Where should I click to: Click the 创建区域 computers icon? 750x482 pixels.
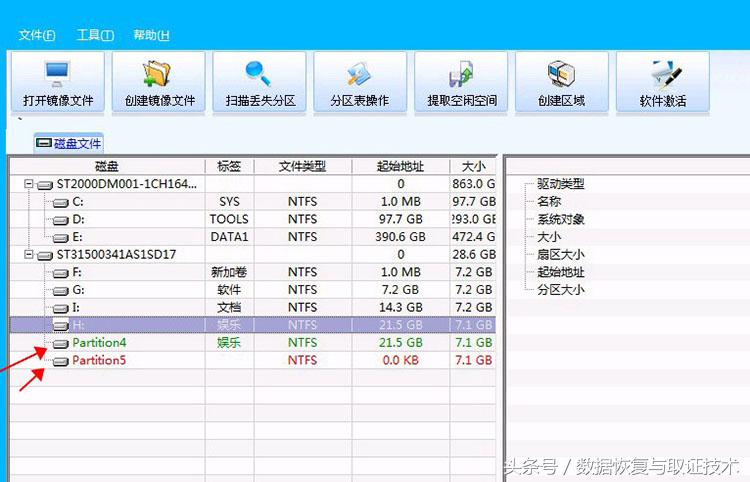pos(561,74)
